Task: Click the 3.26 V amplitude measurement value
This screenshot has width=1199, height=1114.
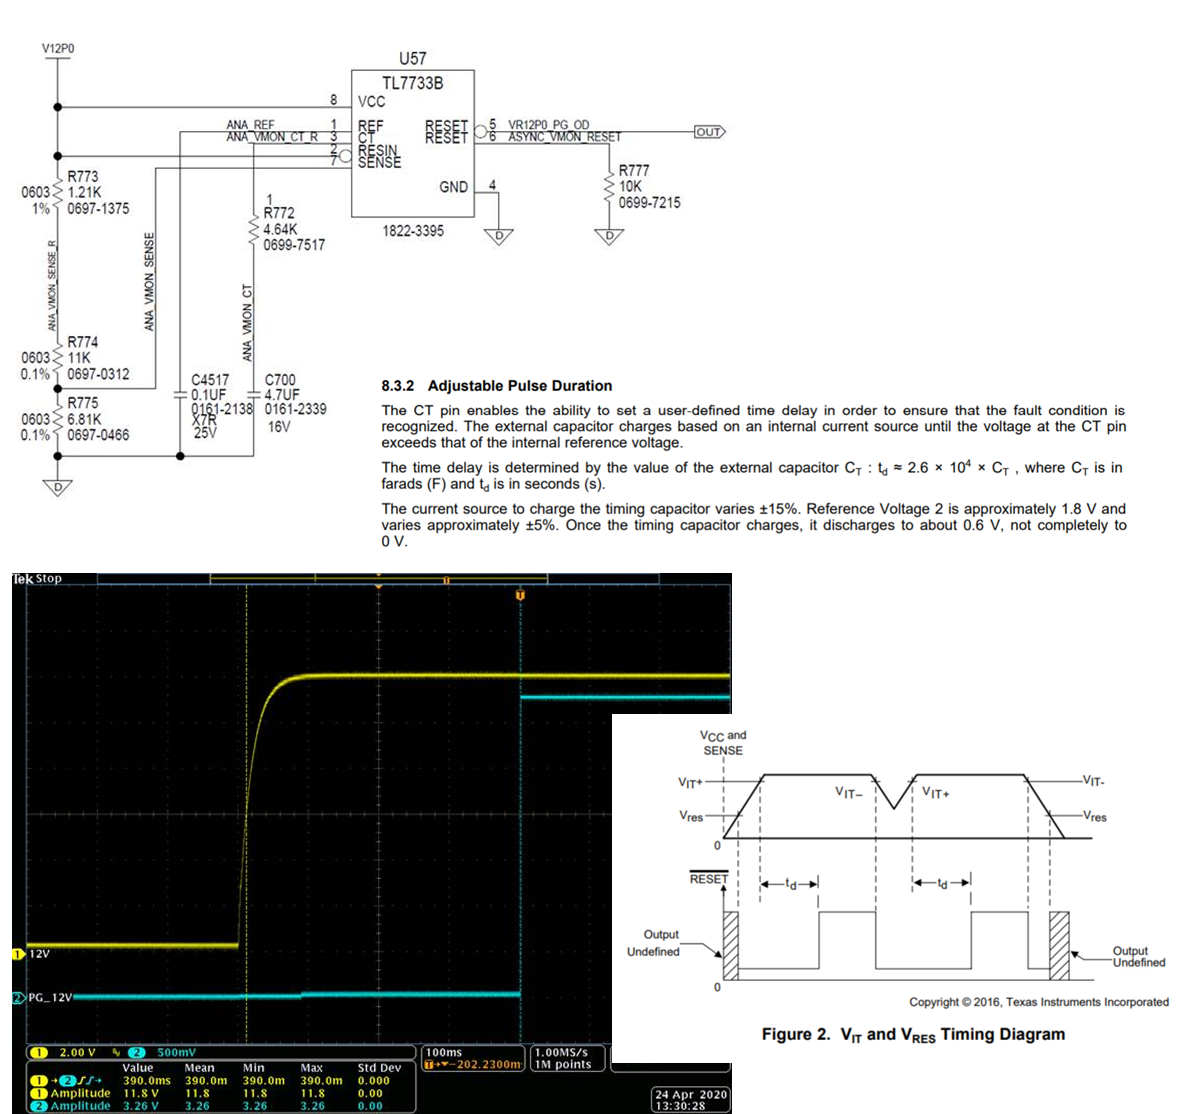Action: click(141, 1106)
